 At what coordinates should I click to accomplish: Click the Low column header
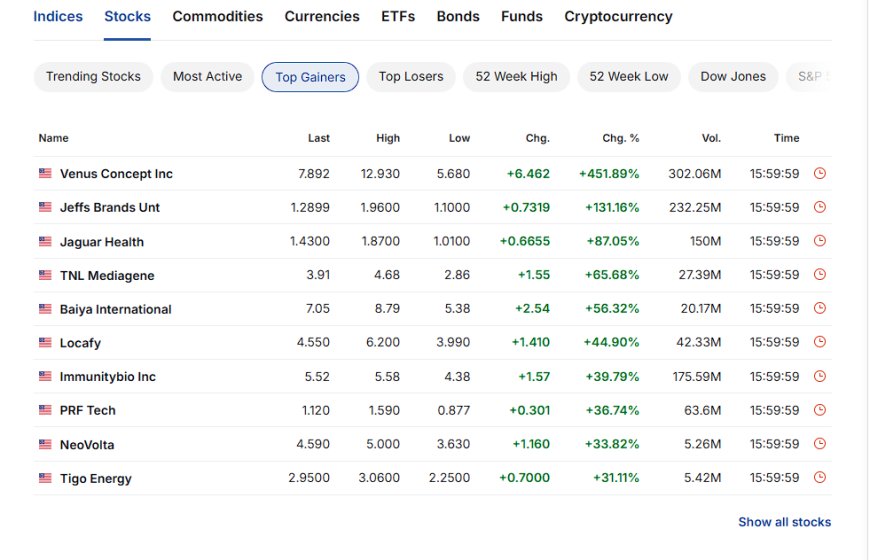459,138
